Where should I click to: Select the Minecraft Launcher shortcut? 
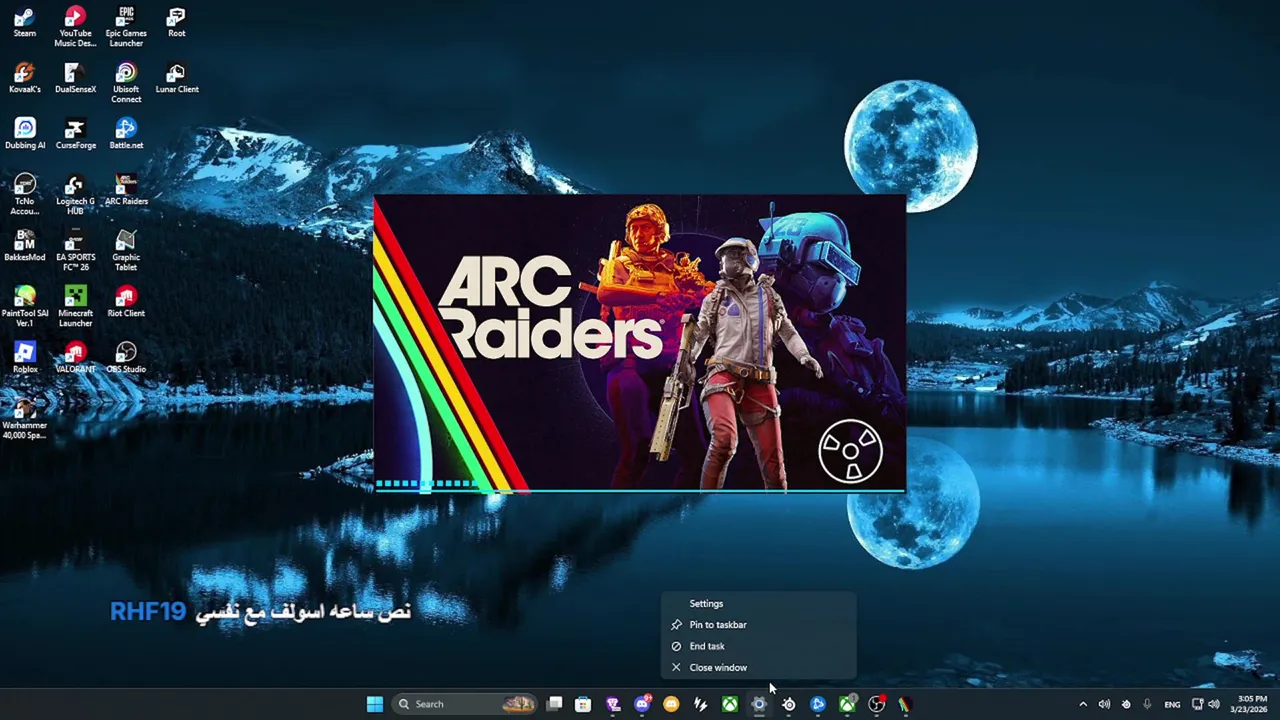click(75, 307)
